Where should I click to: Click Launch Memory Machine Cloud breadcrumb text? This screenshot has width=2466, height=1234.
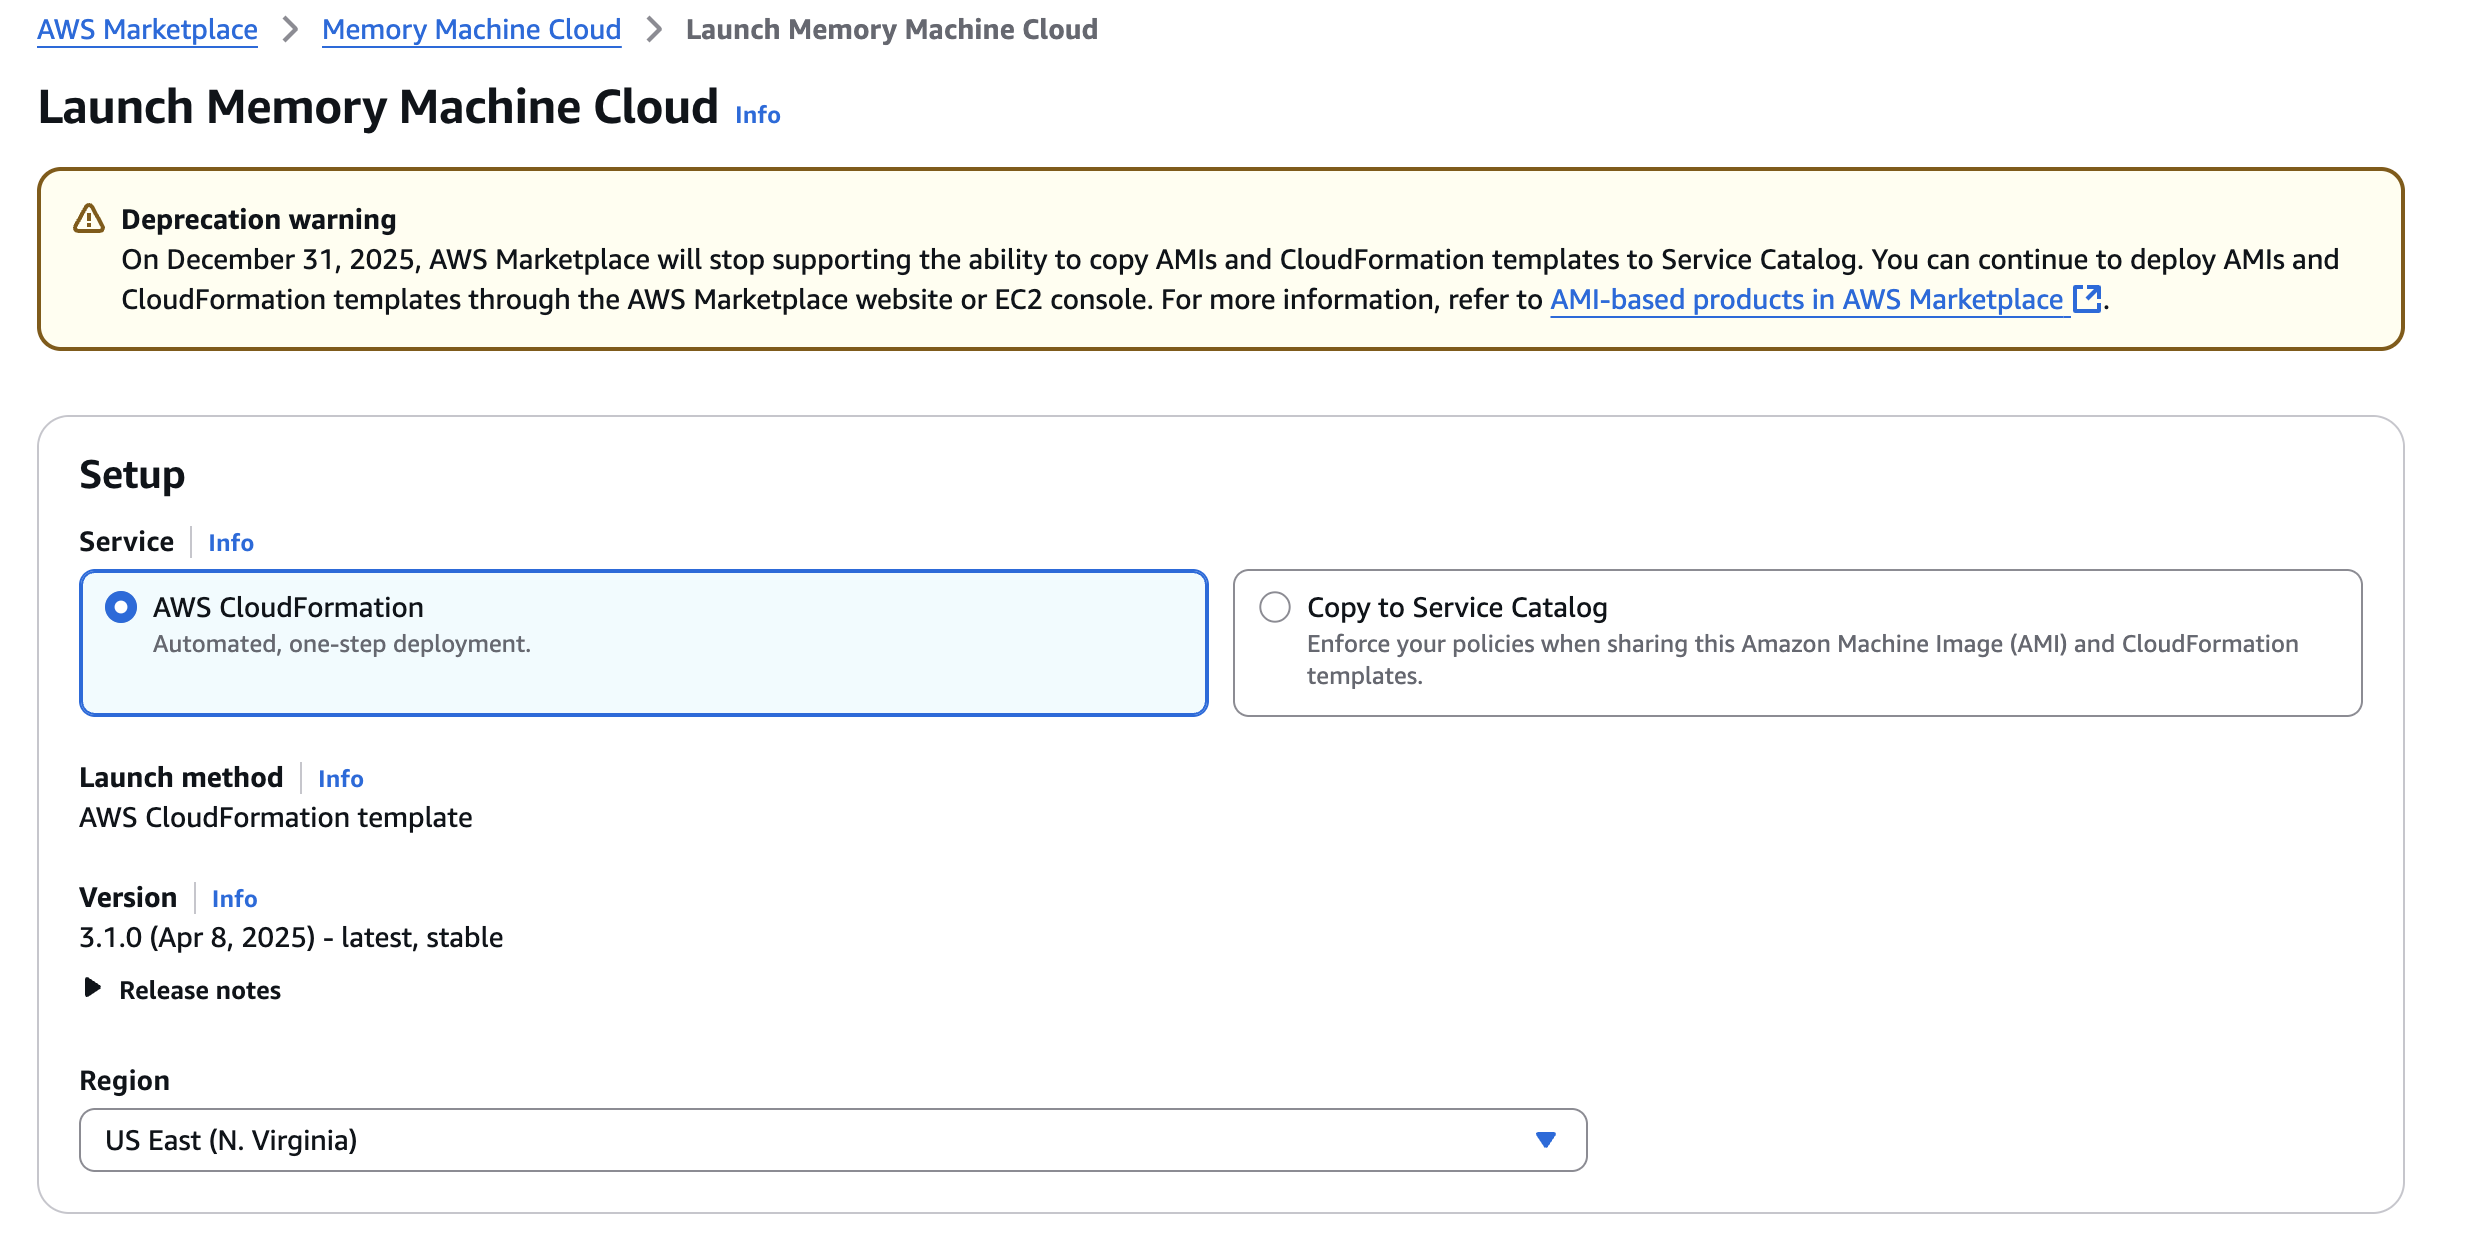click(x=891, y=30)
